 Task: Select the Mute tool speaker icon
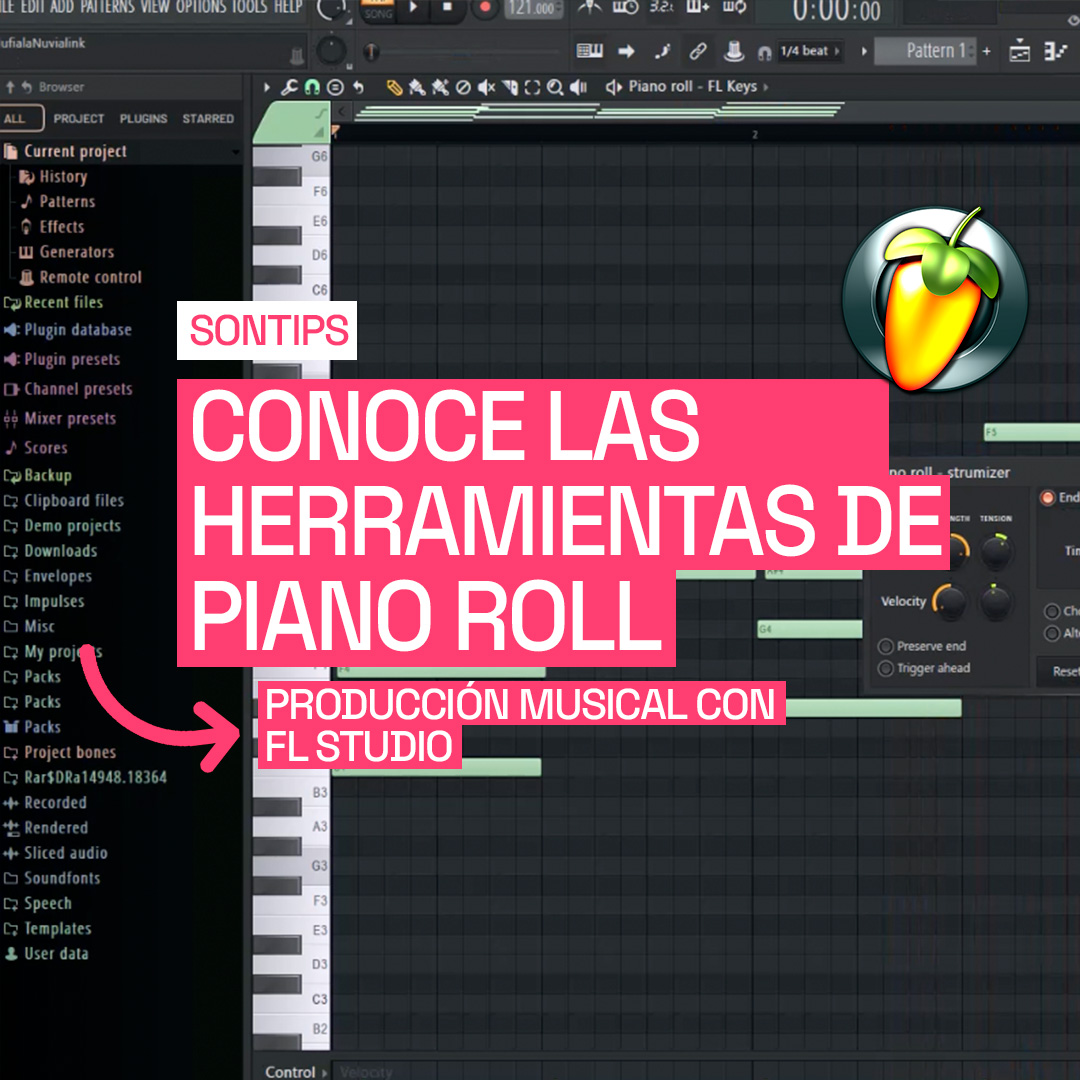(x=486, y=88)
